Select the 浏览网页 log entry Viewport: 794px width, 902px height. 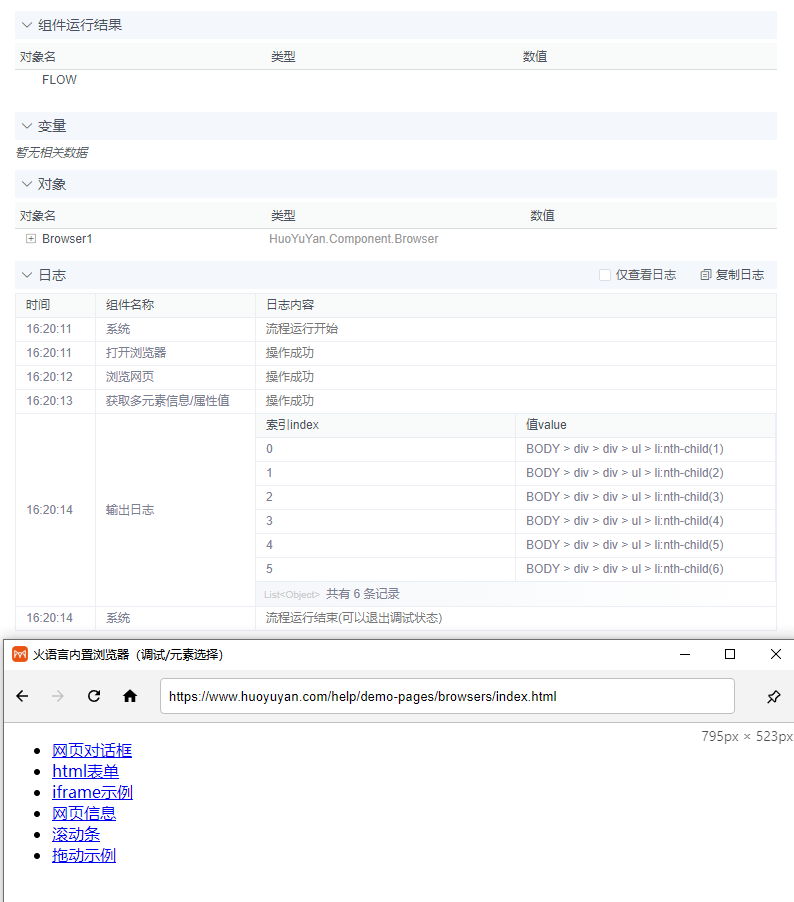[x=396, y=377]
